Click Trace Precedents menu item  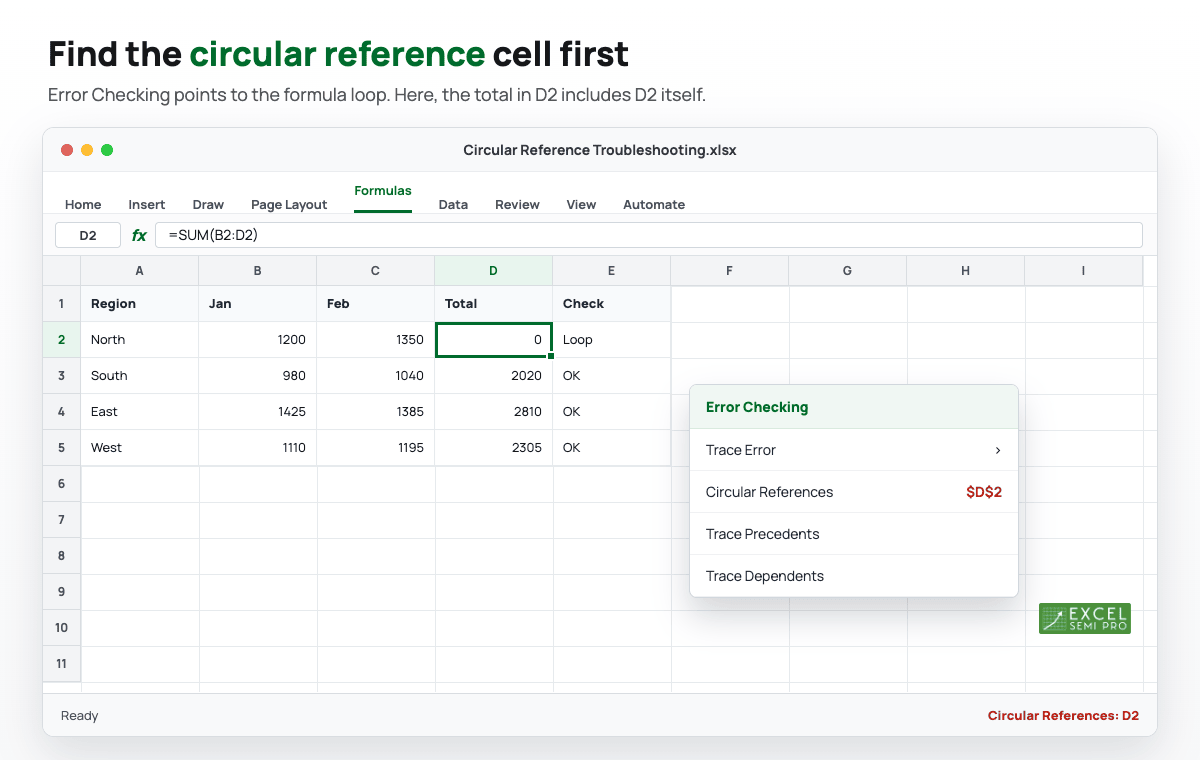point(854,534)
